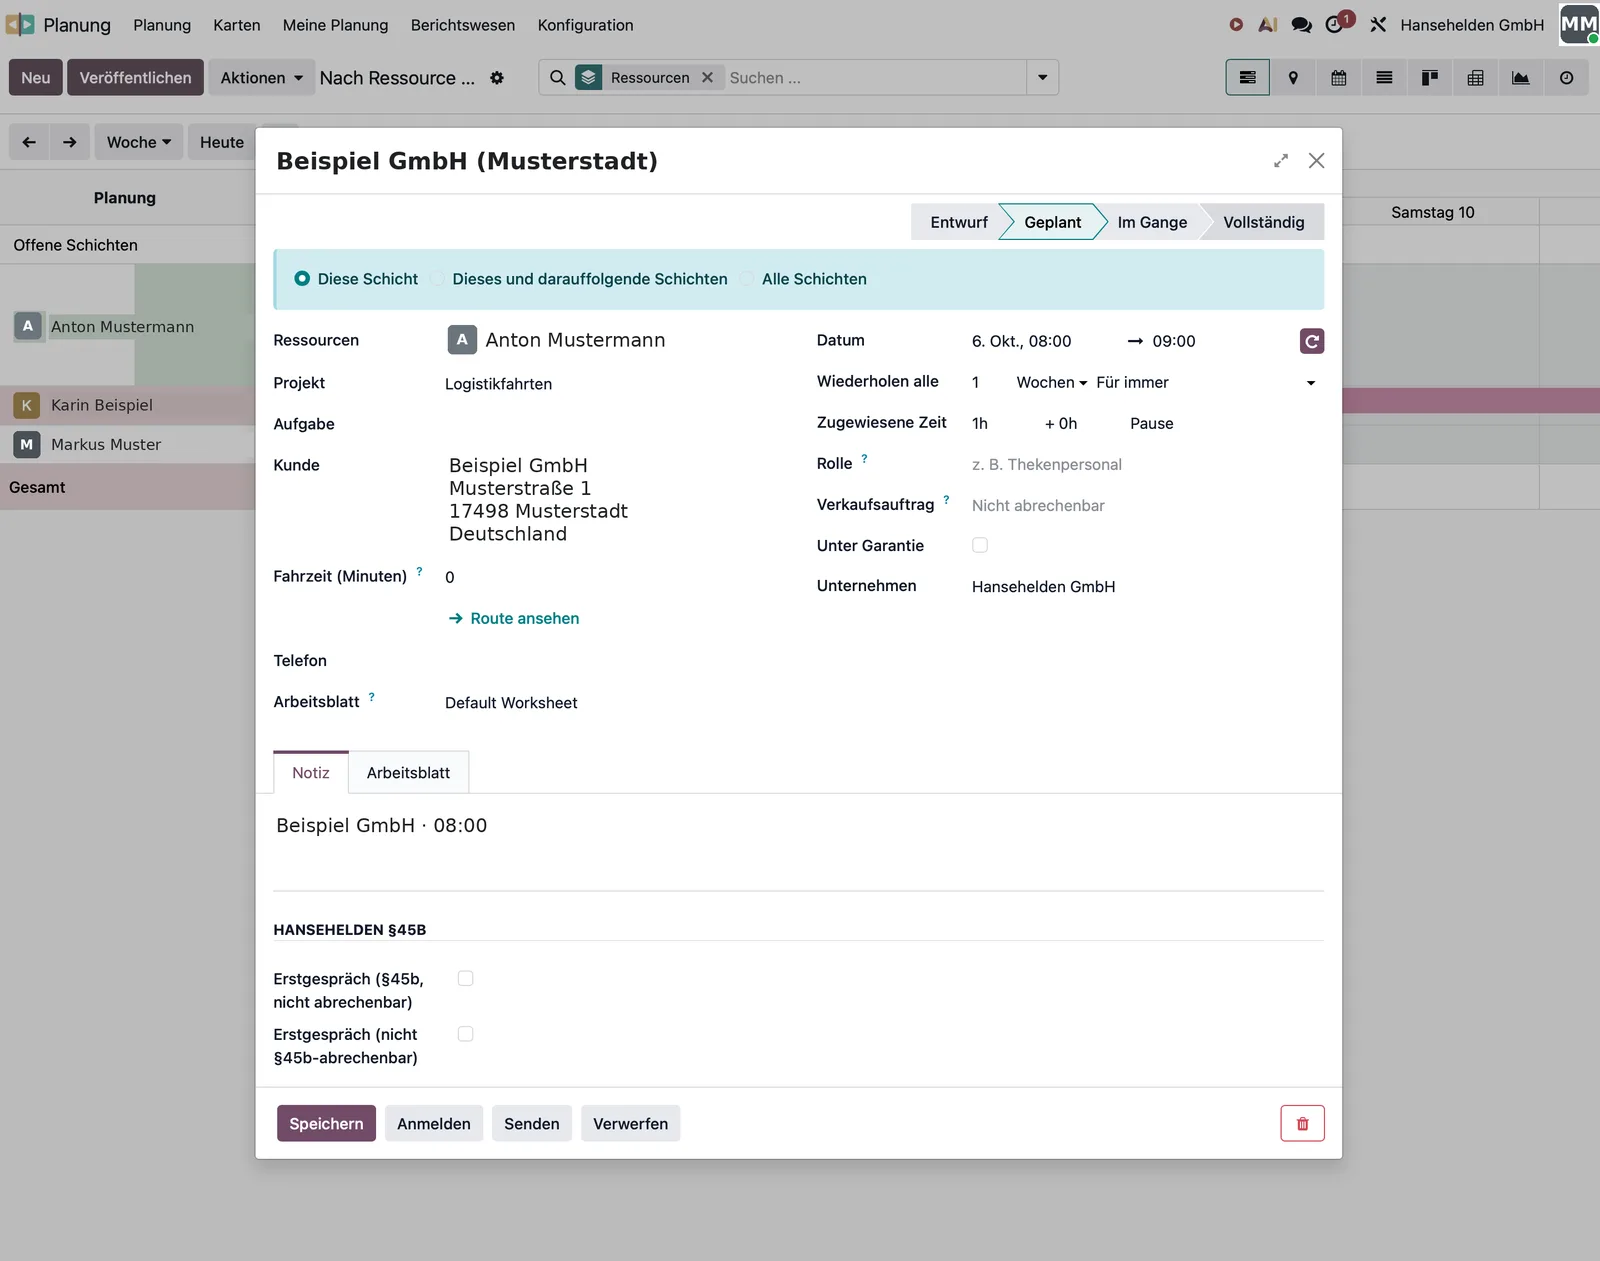Screen dimensions: 1600x1261
Task: Open the Planung app home icon
Action: click(20, 25)
